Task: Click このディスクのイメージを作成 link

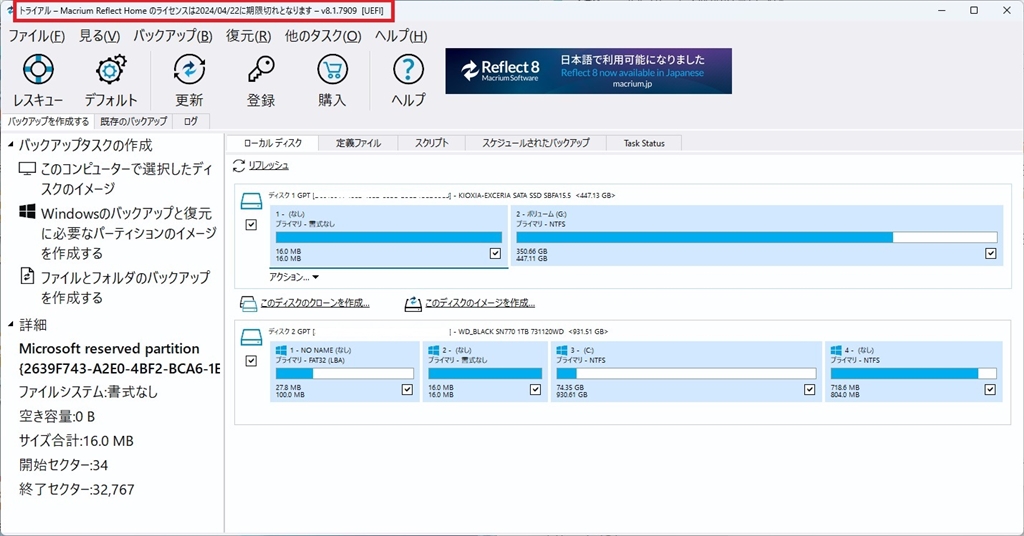Action: (x=480, y=304)
